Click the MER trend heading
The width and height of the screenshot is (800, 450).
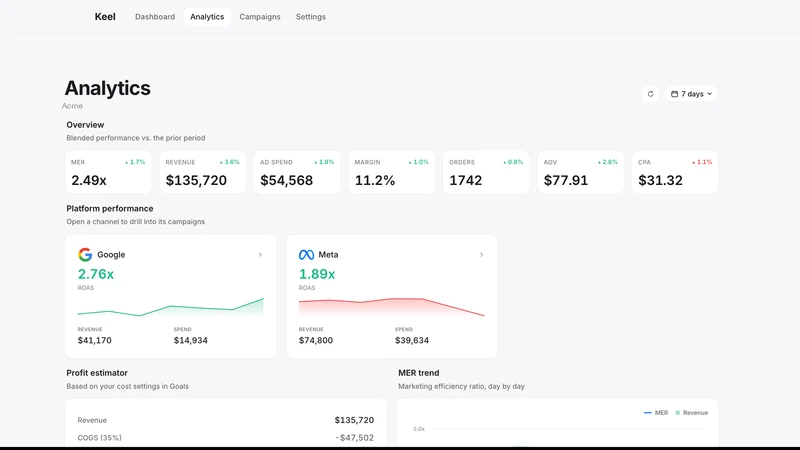419,373
